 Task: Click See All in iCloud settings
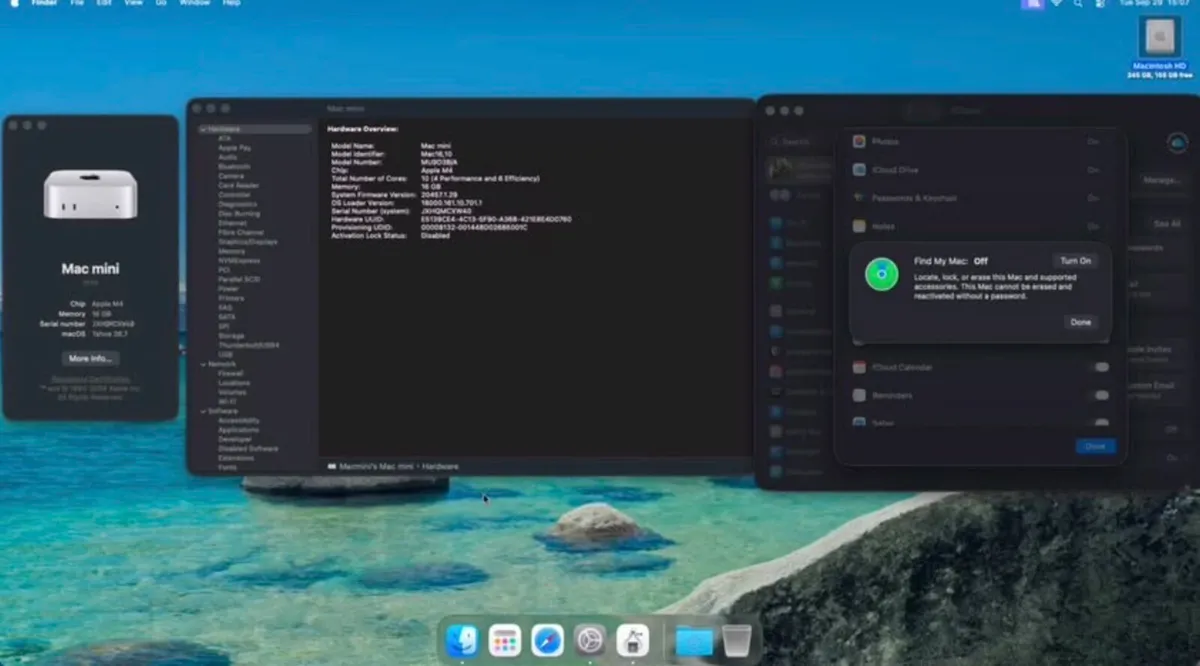1166,224
